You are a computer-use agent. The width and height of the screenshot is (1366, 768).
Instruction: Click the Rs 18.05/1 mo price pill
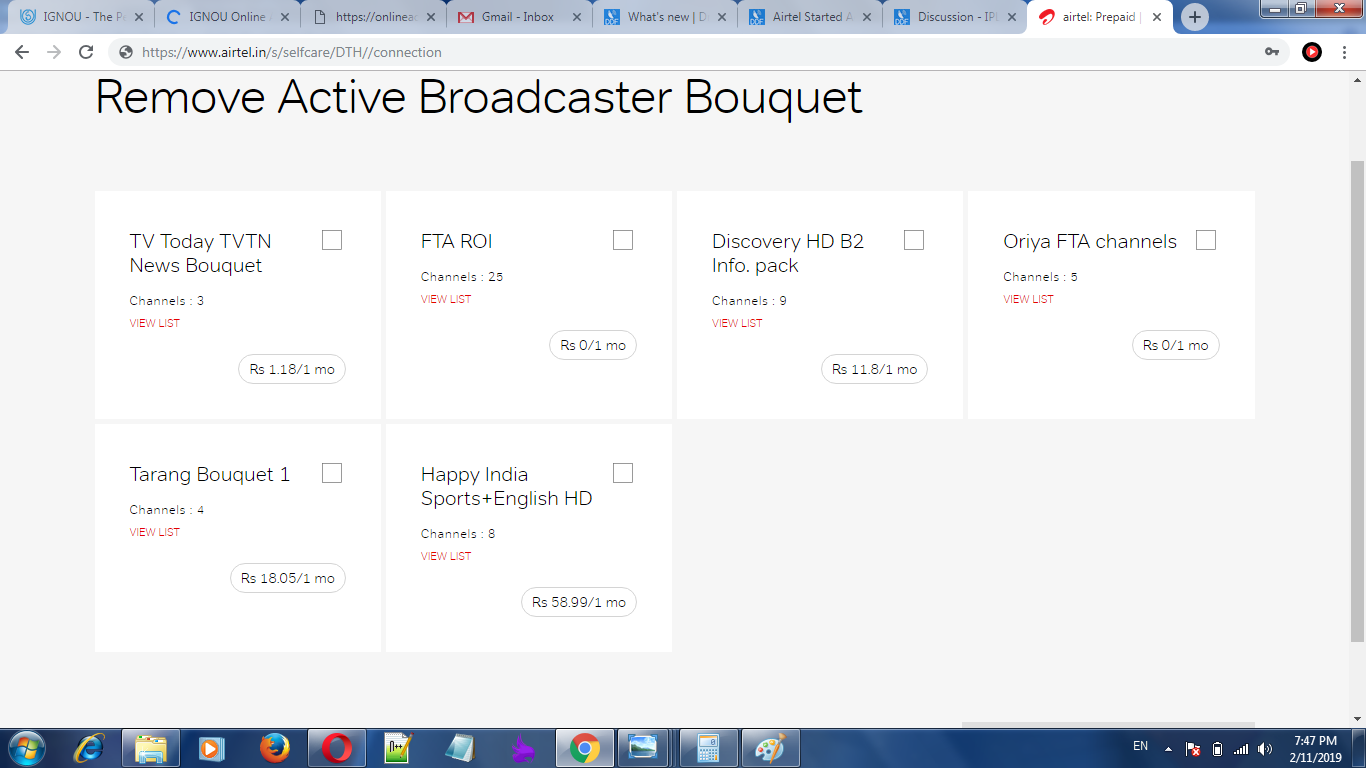pos(288,578)
